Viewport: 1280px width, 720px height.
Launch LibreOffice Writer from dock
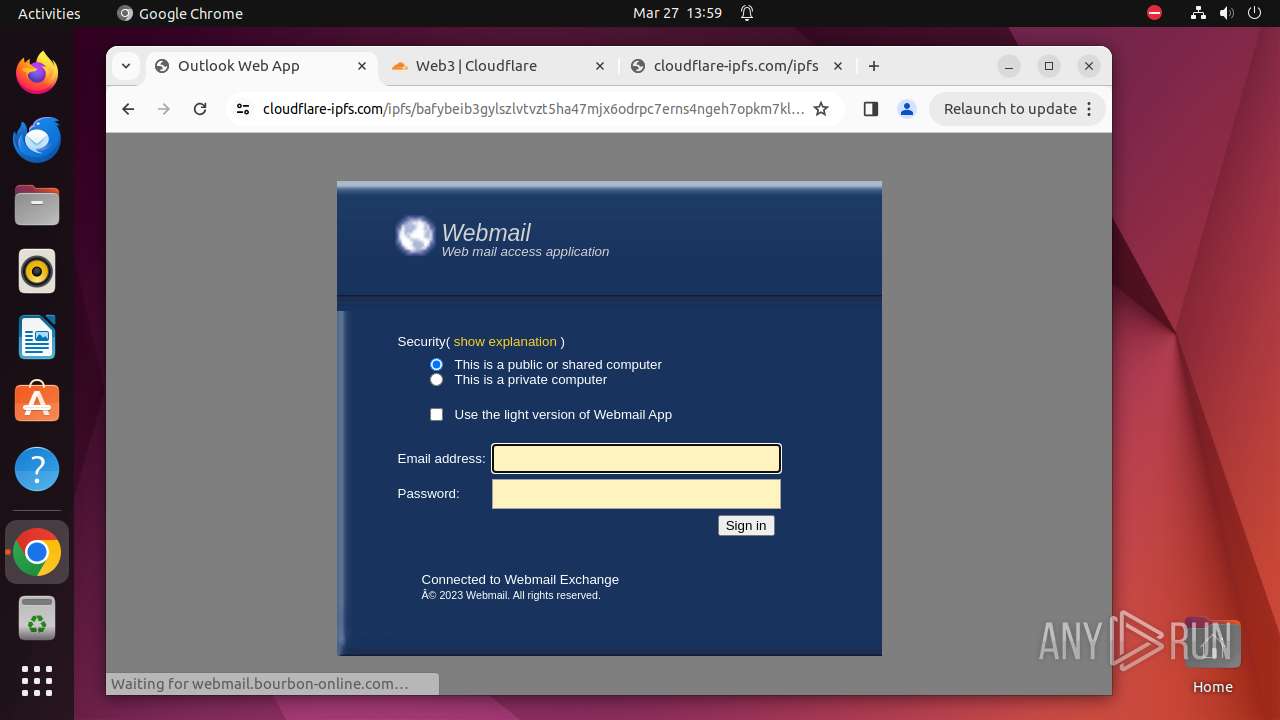(37, 337)
